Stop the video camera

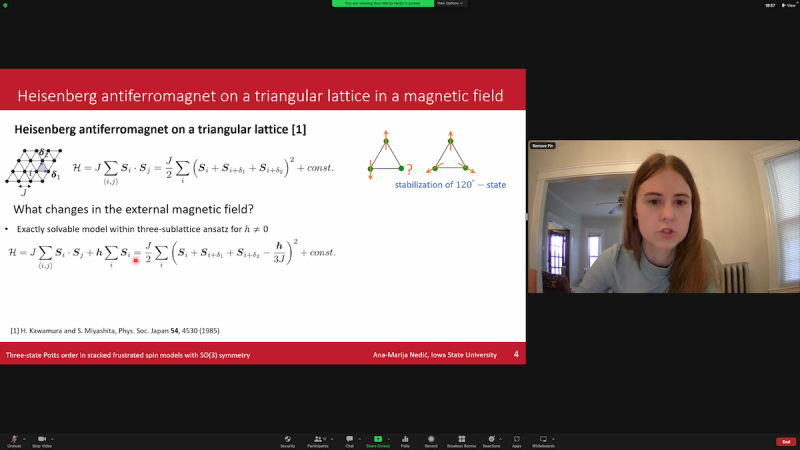tap(42, 441)
